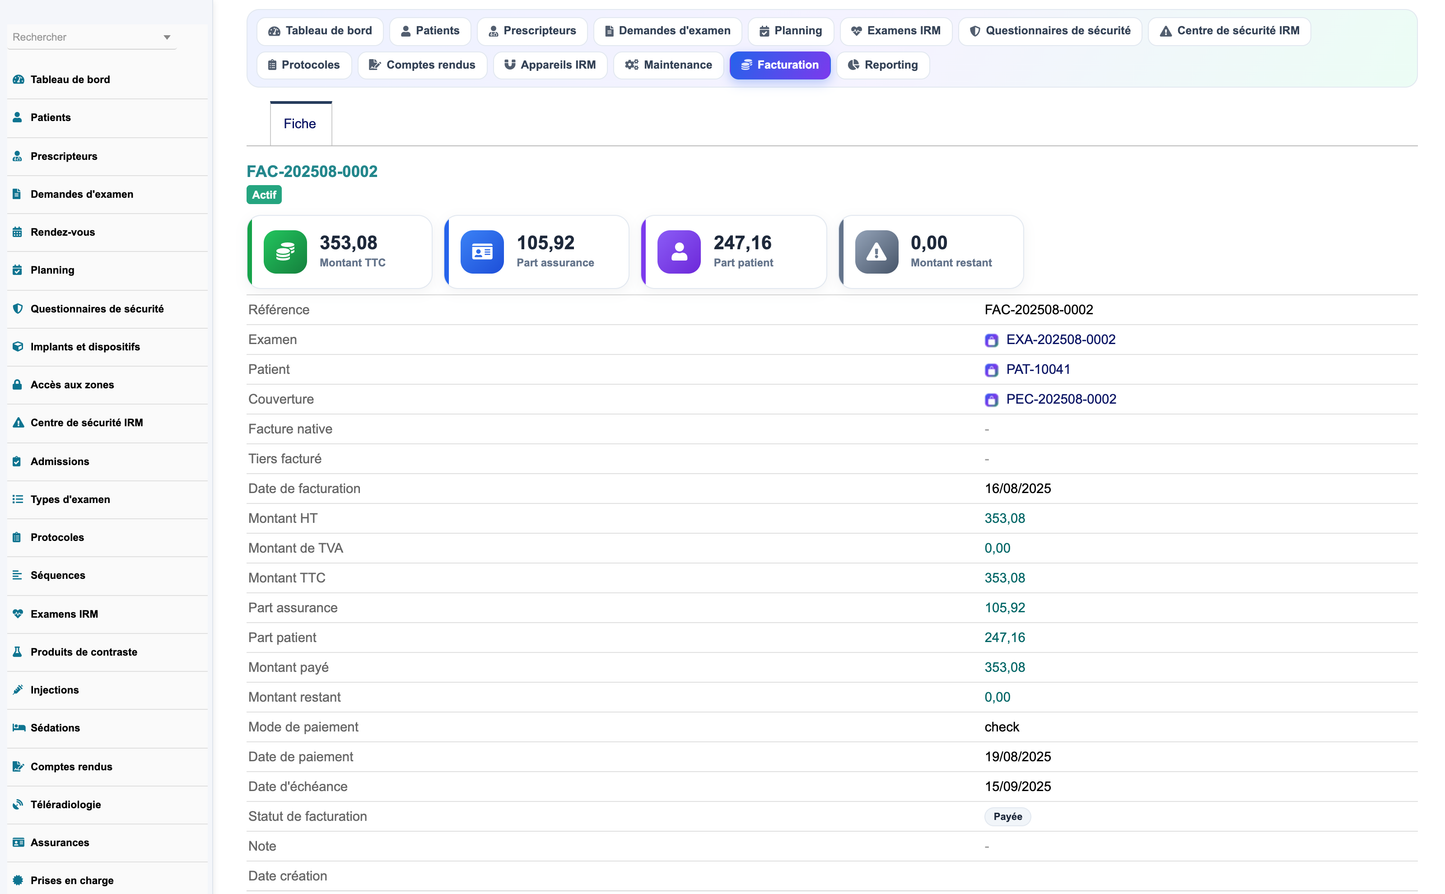The height and width of the screenshot is (894, 1445).
Task: Click the Questionnaires de sécurité shield icon in sidebar
Action: [18, 309]
